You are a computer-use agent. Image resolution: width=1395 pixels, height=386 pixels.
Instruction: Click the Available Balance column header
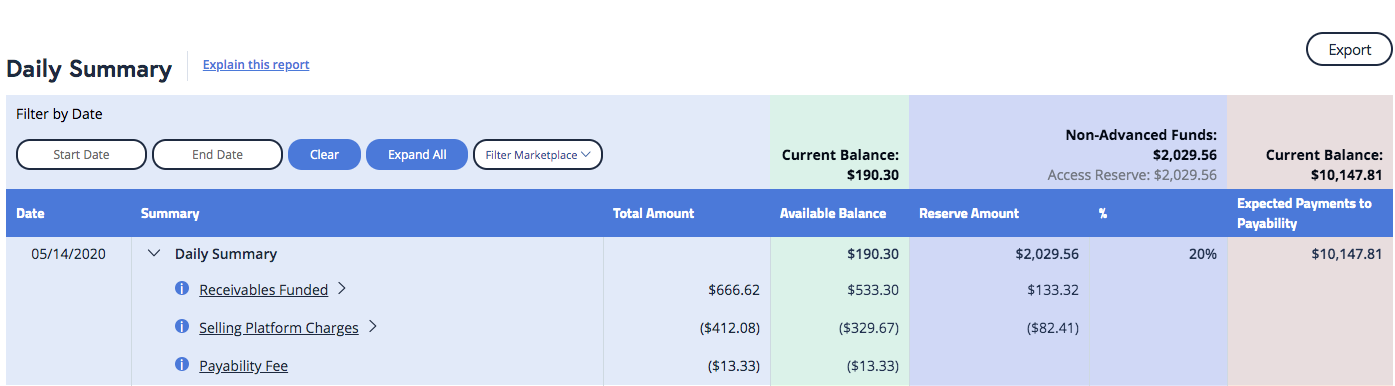pos(833,213)
